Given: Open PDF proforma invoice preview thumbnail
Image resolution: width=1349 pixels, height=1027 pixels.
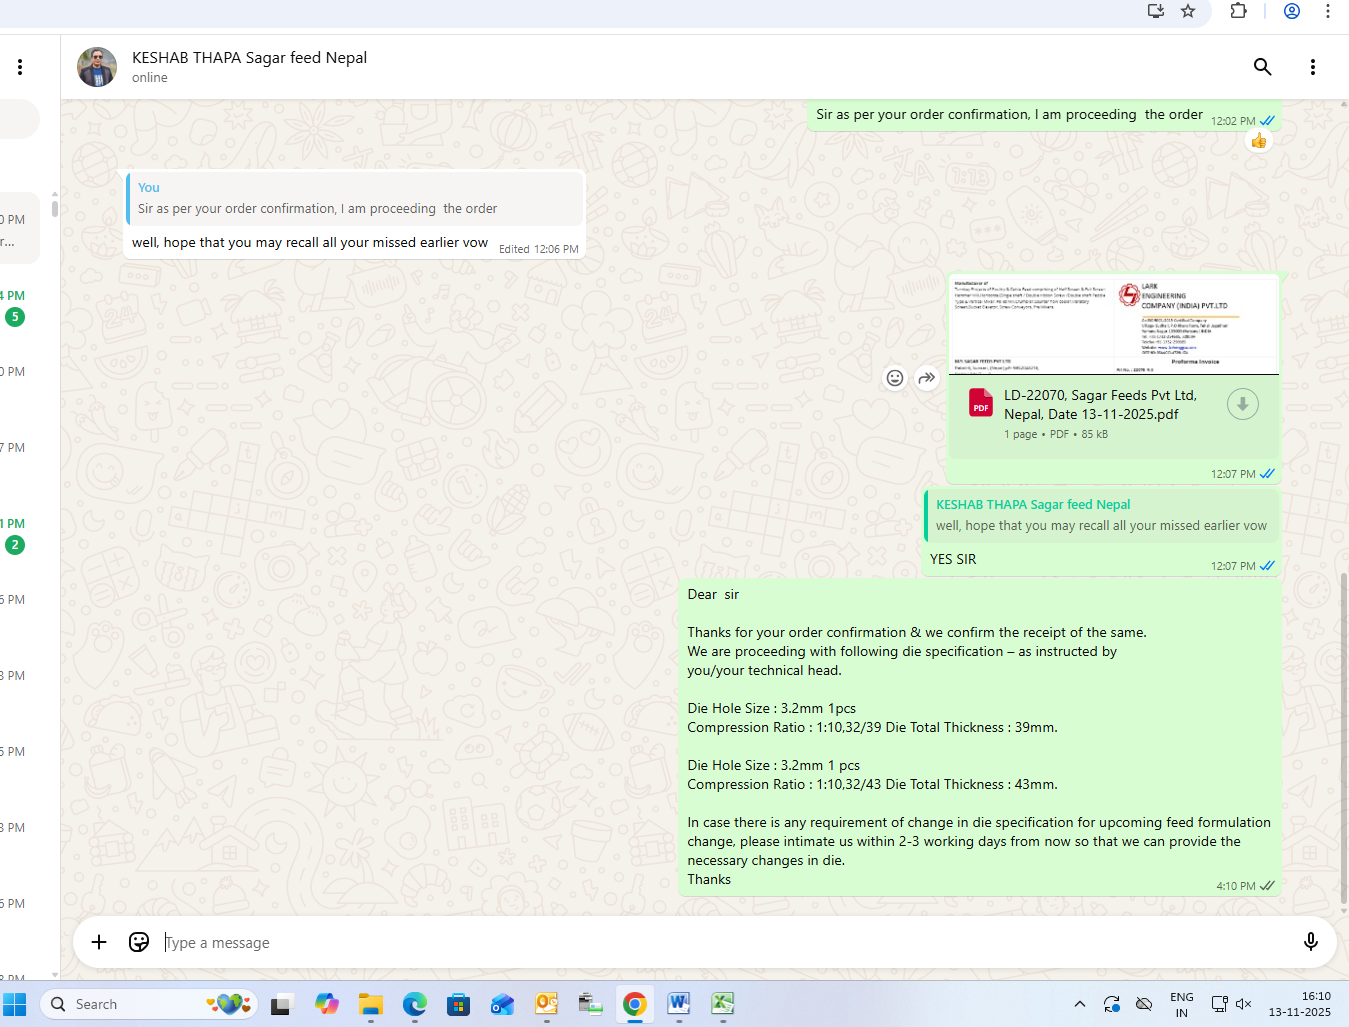Looking at the screenshot, I should tap(1113, 324).
